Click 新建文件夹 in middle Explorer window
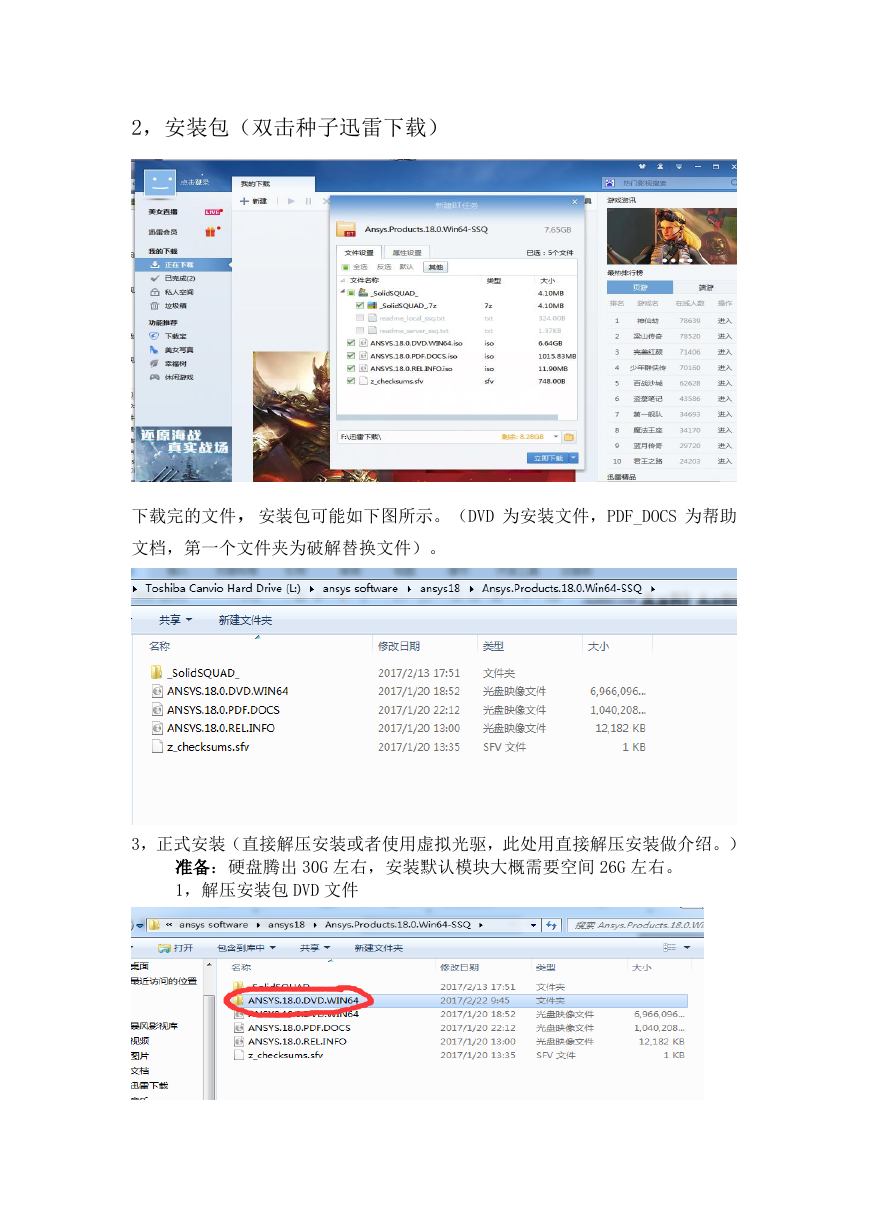The width and height of the screenshot is (869, 1228). pyautogui.click(x=245, y=620)
